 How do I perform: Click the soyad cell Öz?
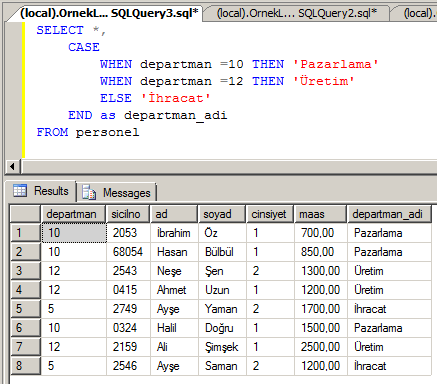coord(222,233)
